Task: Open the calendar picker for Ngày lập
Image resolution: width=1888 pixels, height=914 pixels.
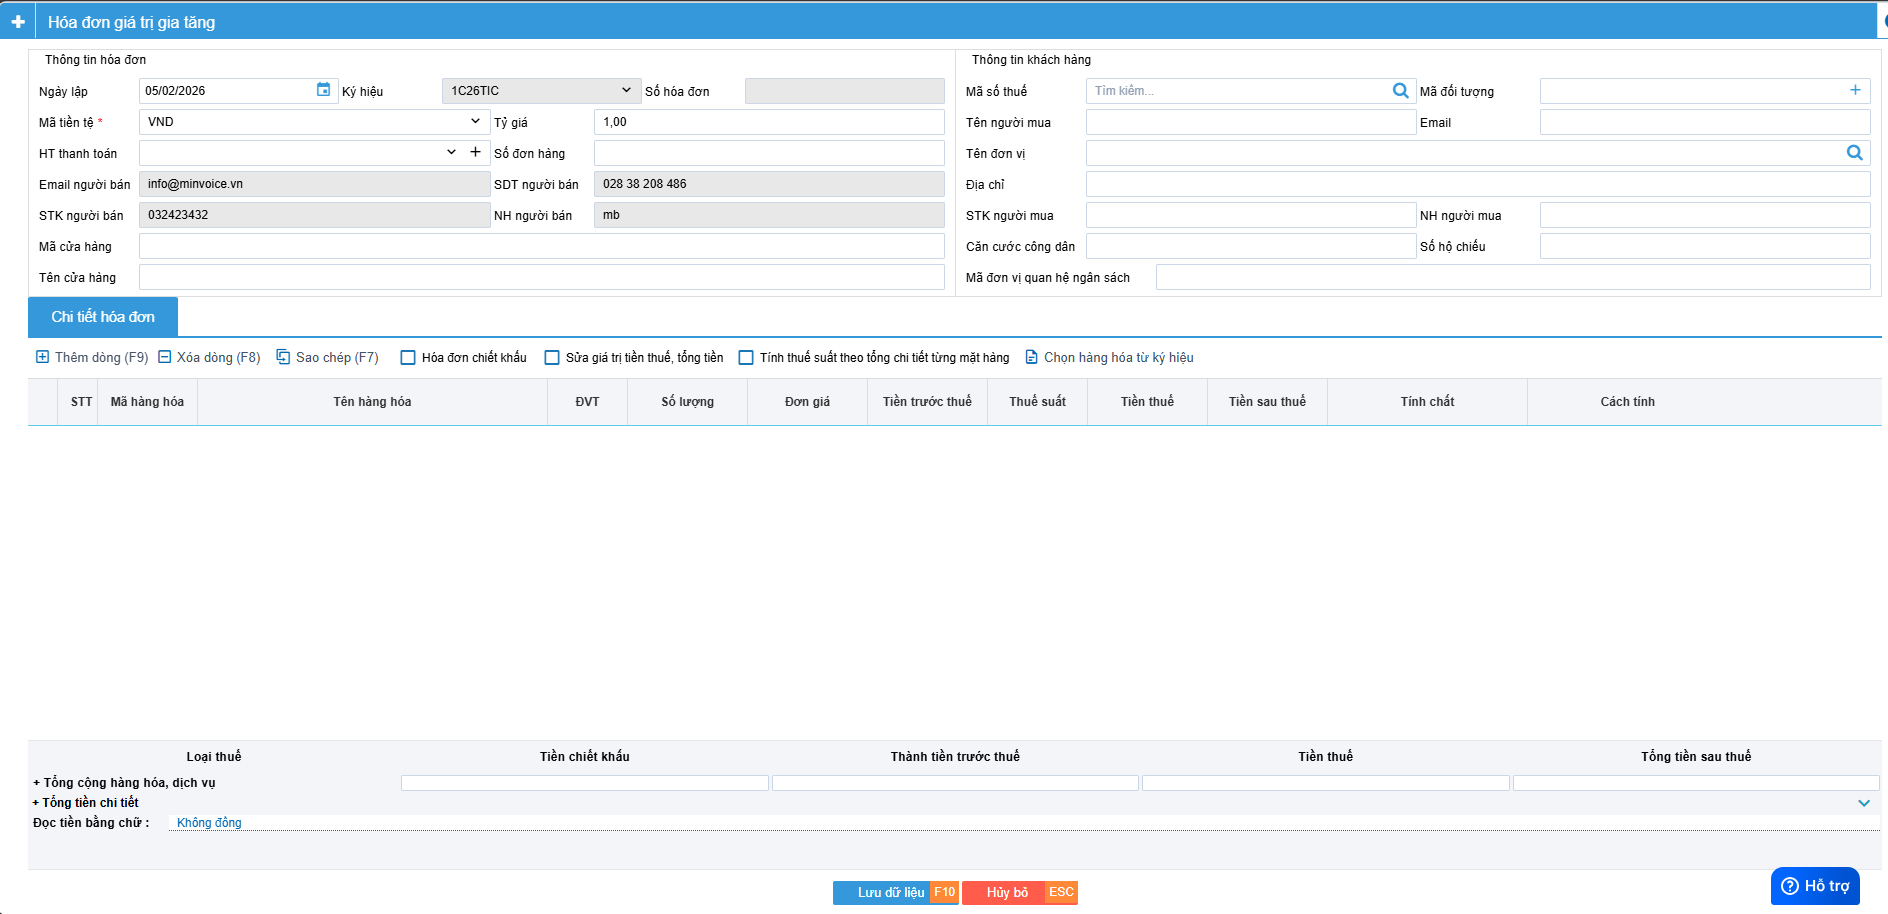Action: [323, 90]
